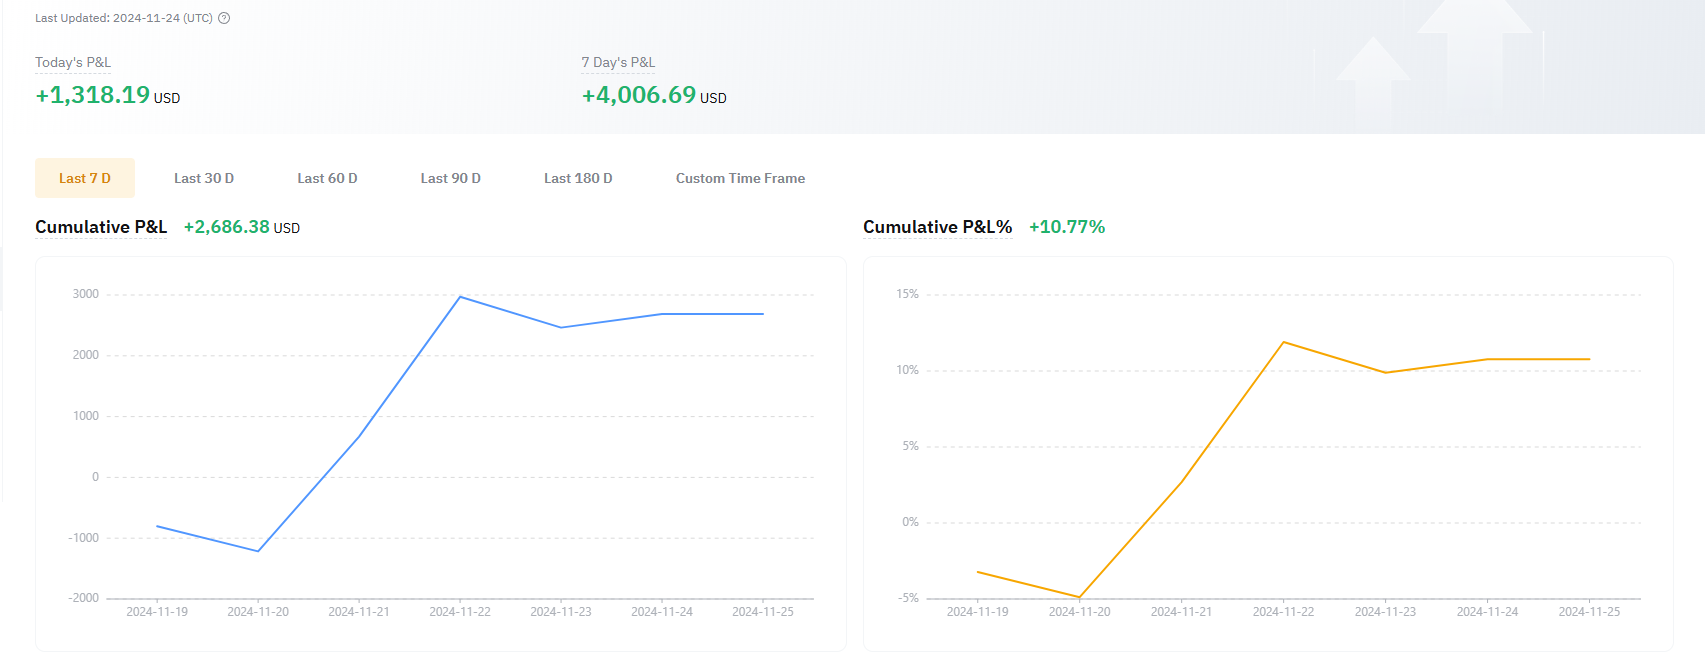The width and height of the screenshot is (1705, 670).
Task: Select the Last 7 D tab
Action: 85,178
